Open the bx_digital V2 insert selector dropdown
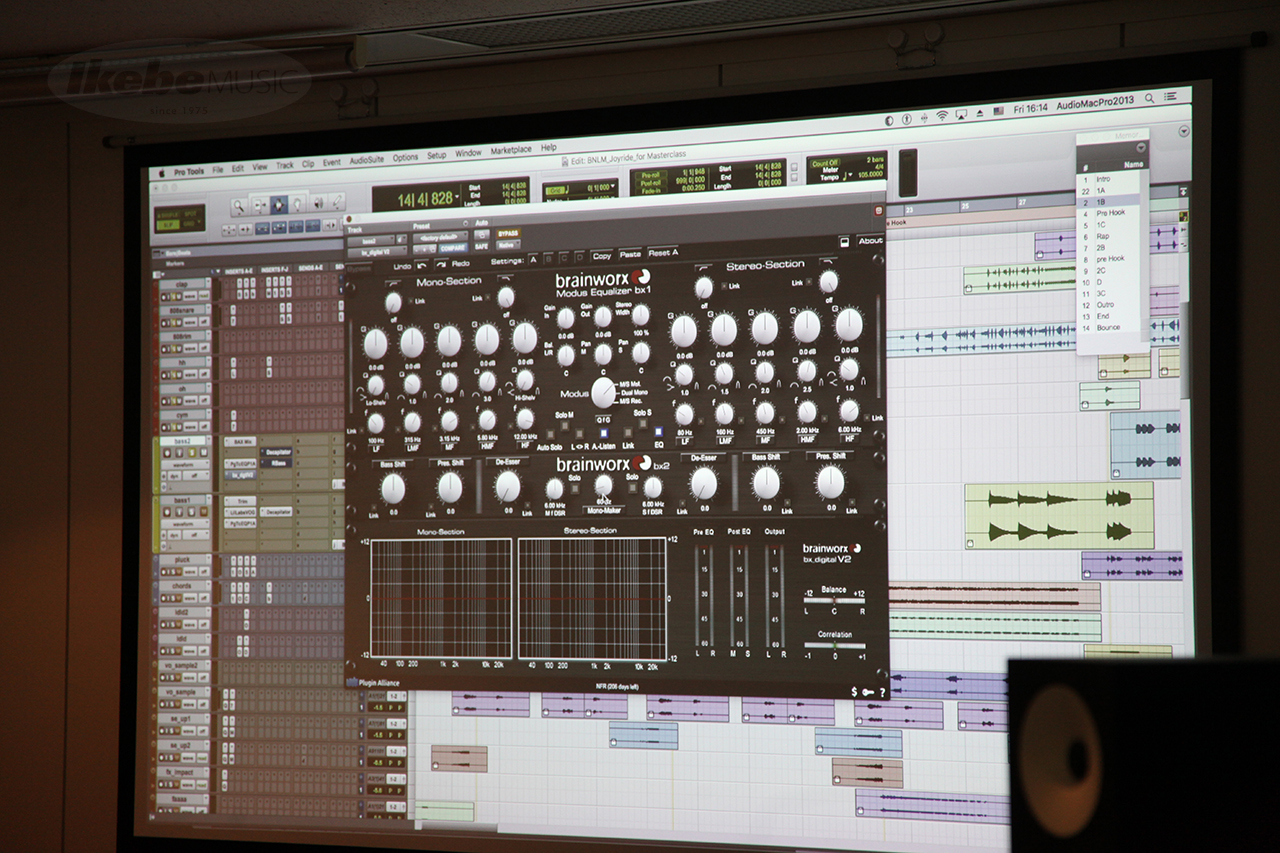 376,252
